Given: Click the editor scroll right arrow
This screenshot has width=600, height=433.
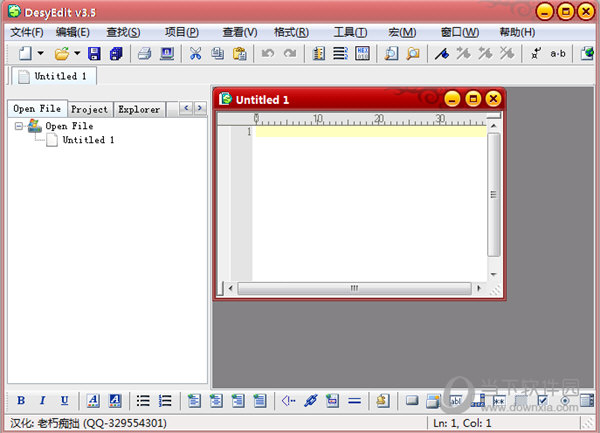Looking at the screenshot, I should [479, 288].
